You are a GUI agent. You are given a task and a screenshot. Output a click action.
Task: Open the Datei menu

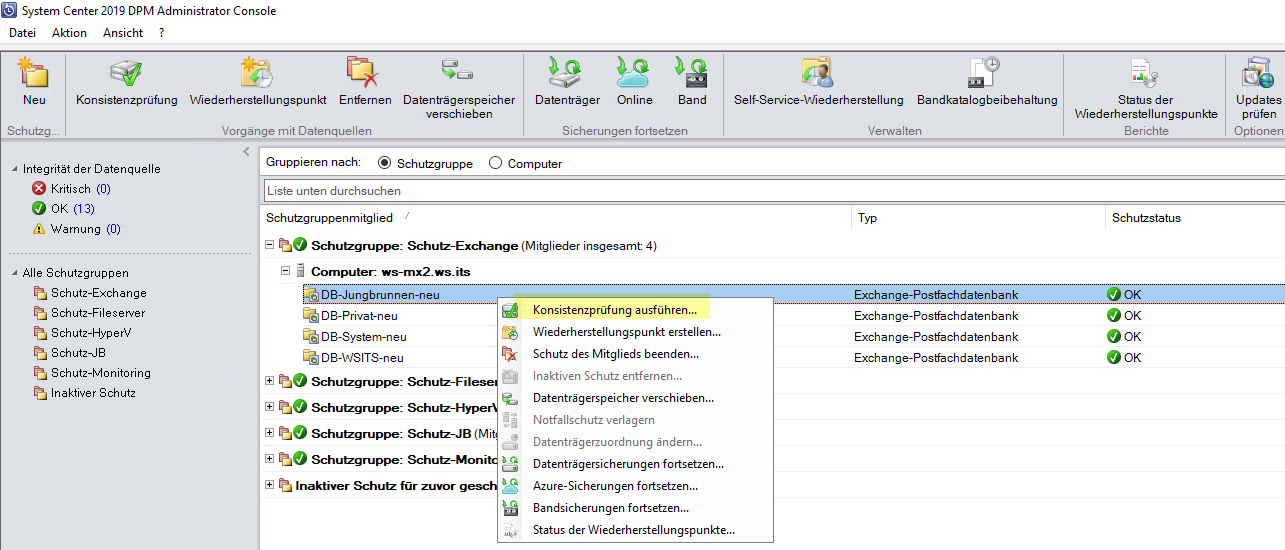(22, 33)
